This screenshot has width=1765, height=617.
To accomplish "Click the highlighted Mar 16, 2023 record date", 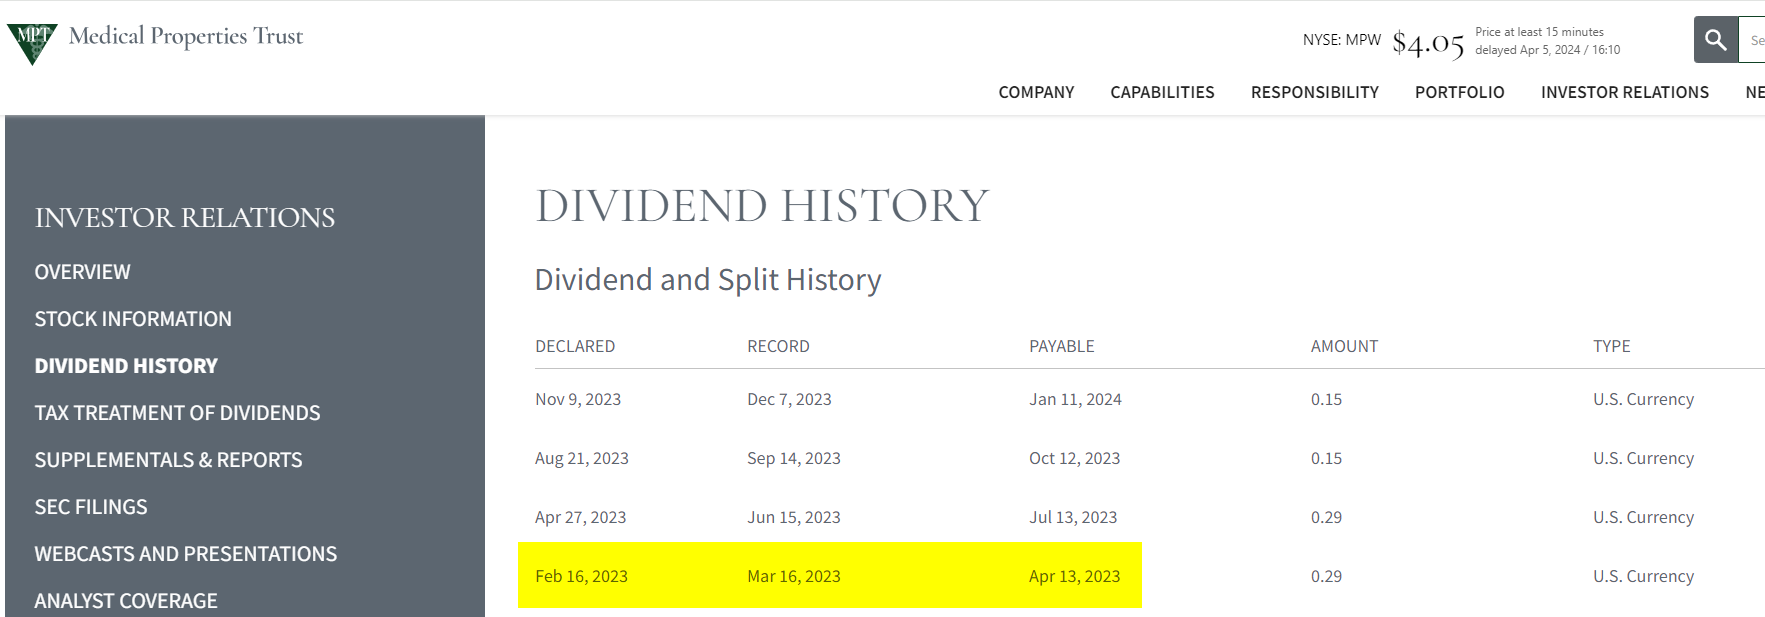I will click(794, 576).
